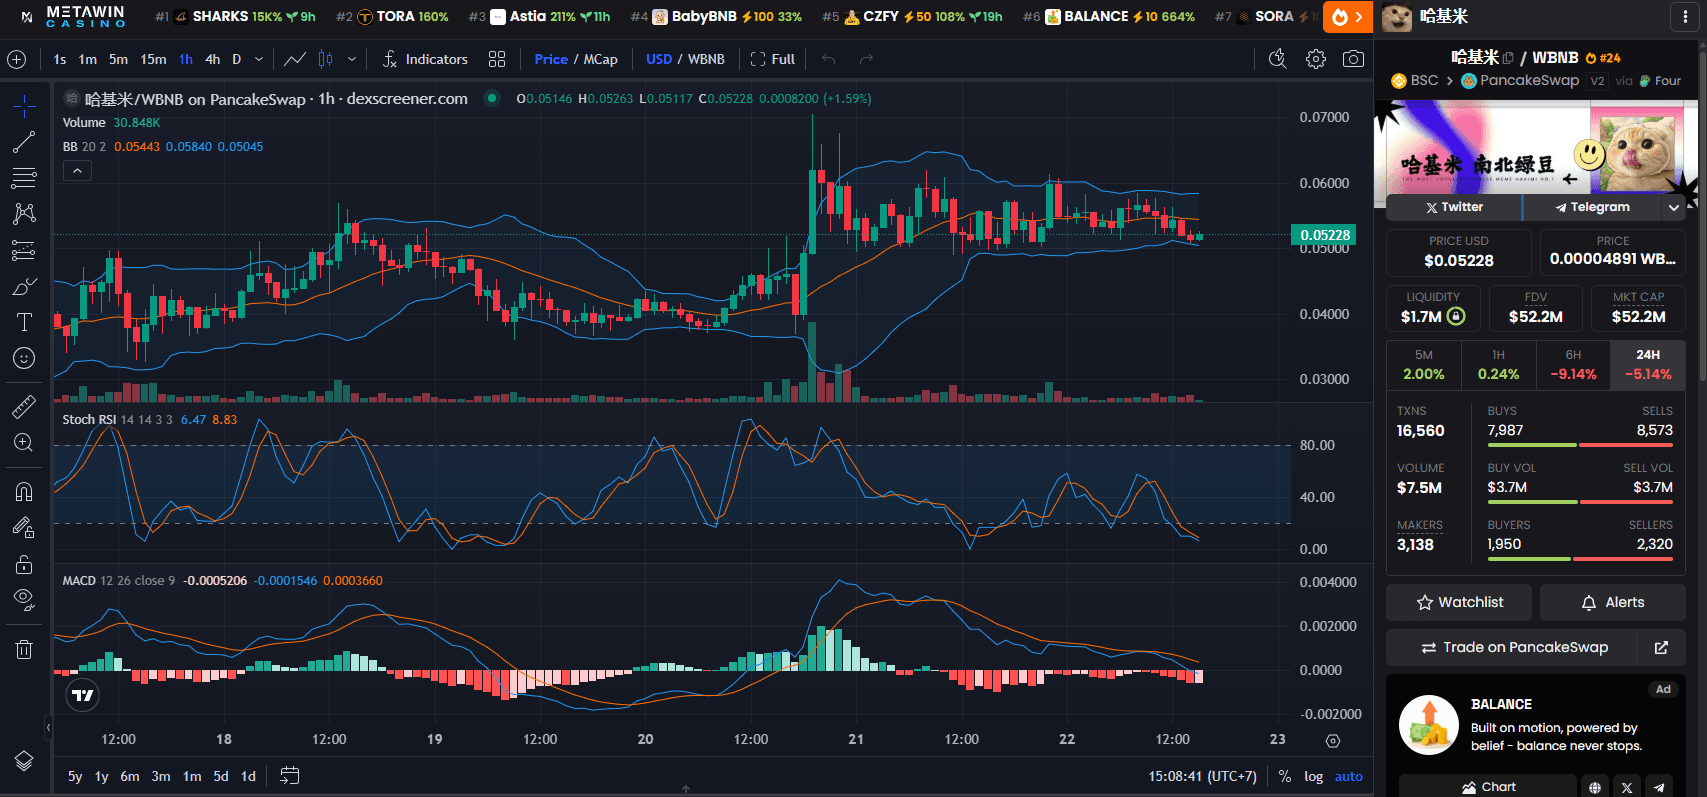1707x797 pixels.
Task: Select the 4h timeframe
Action: tap(213, 59)
